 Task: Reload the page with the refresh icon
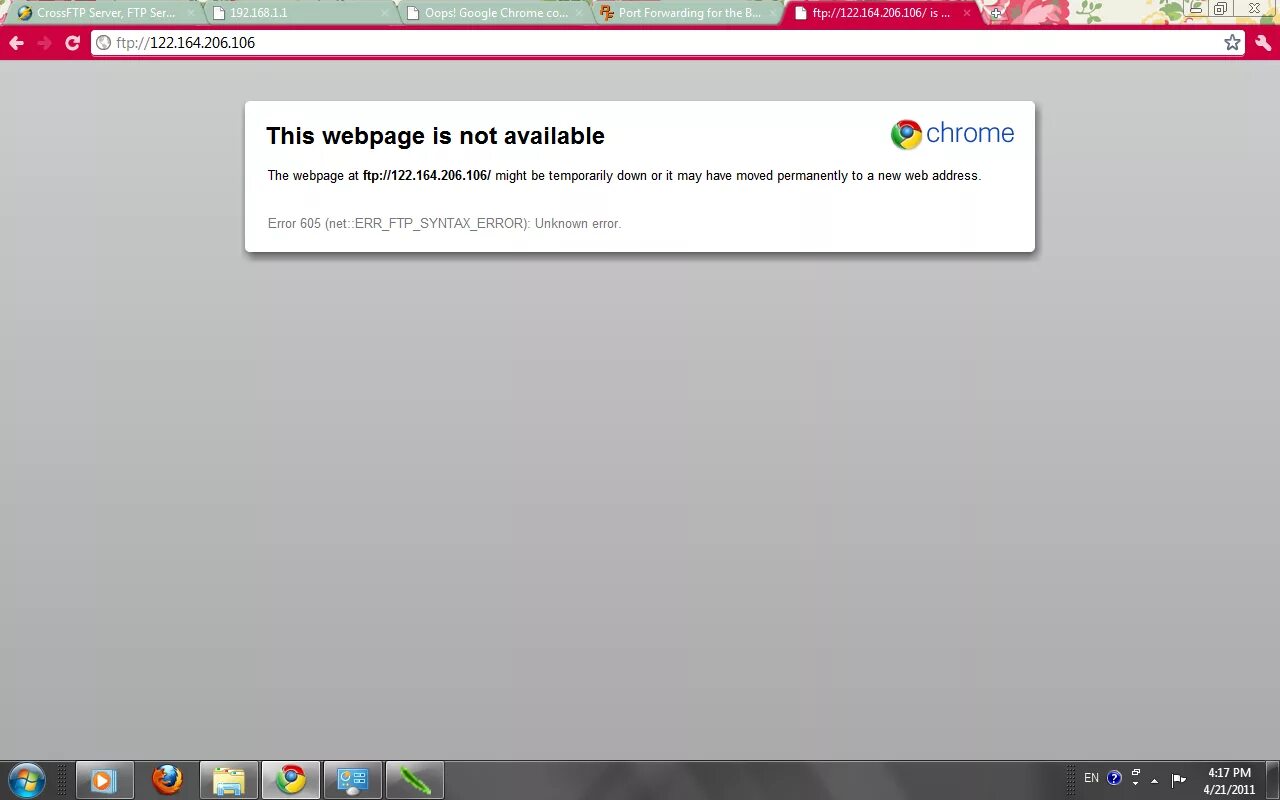coord(72,43)
